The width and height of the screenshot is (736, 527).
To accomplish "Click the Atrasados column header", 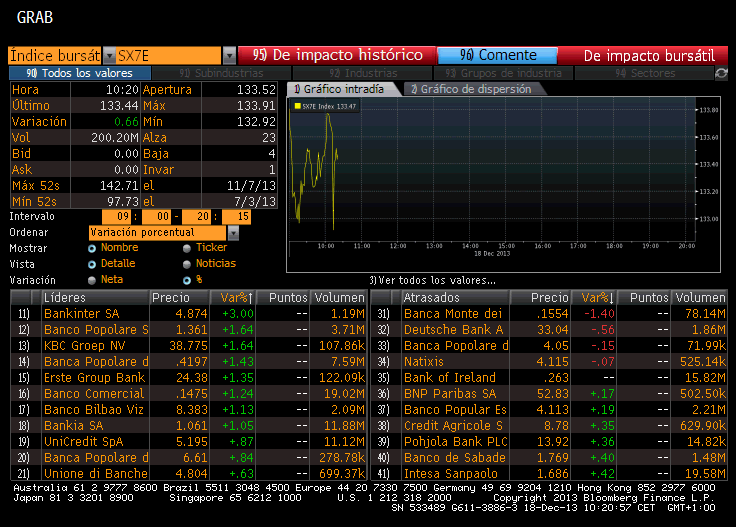I will [x=455, y=298].
